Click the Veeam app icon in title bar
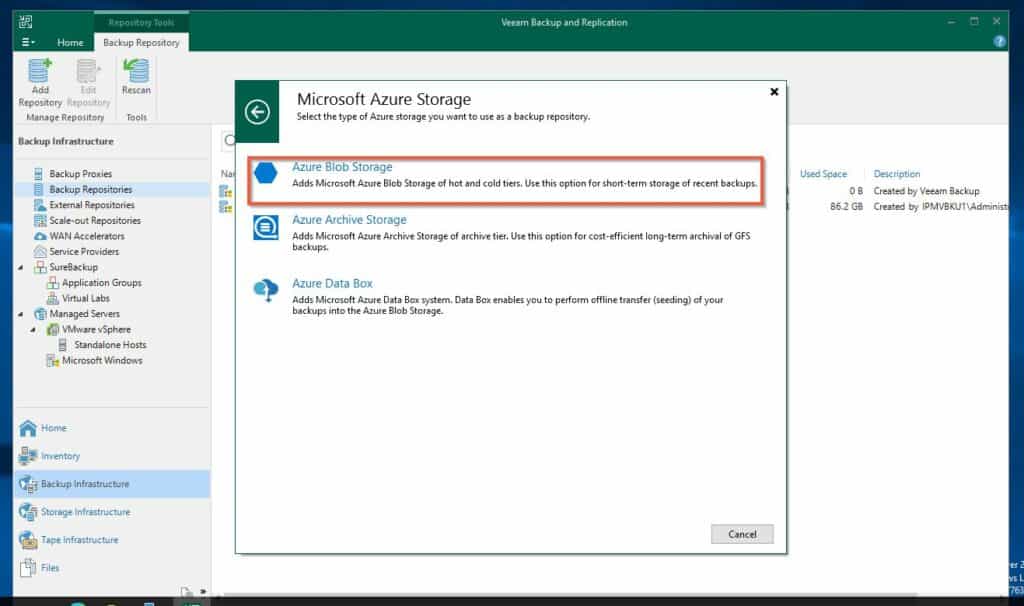The width and height of the screenshot is (1024, 606). click(x=25, y=22)
